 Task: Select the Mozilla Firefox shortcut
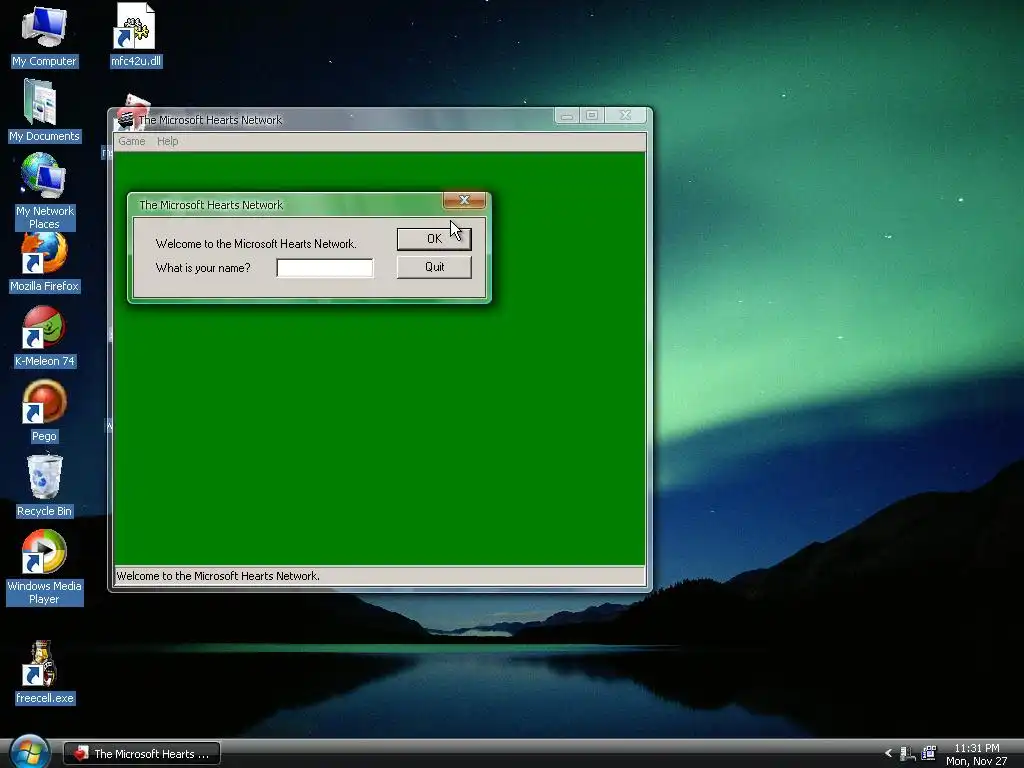coord(44,264)
